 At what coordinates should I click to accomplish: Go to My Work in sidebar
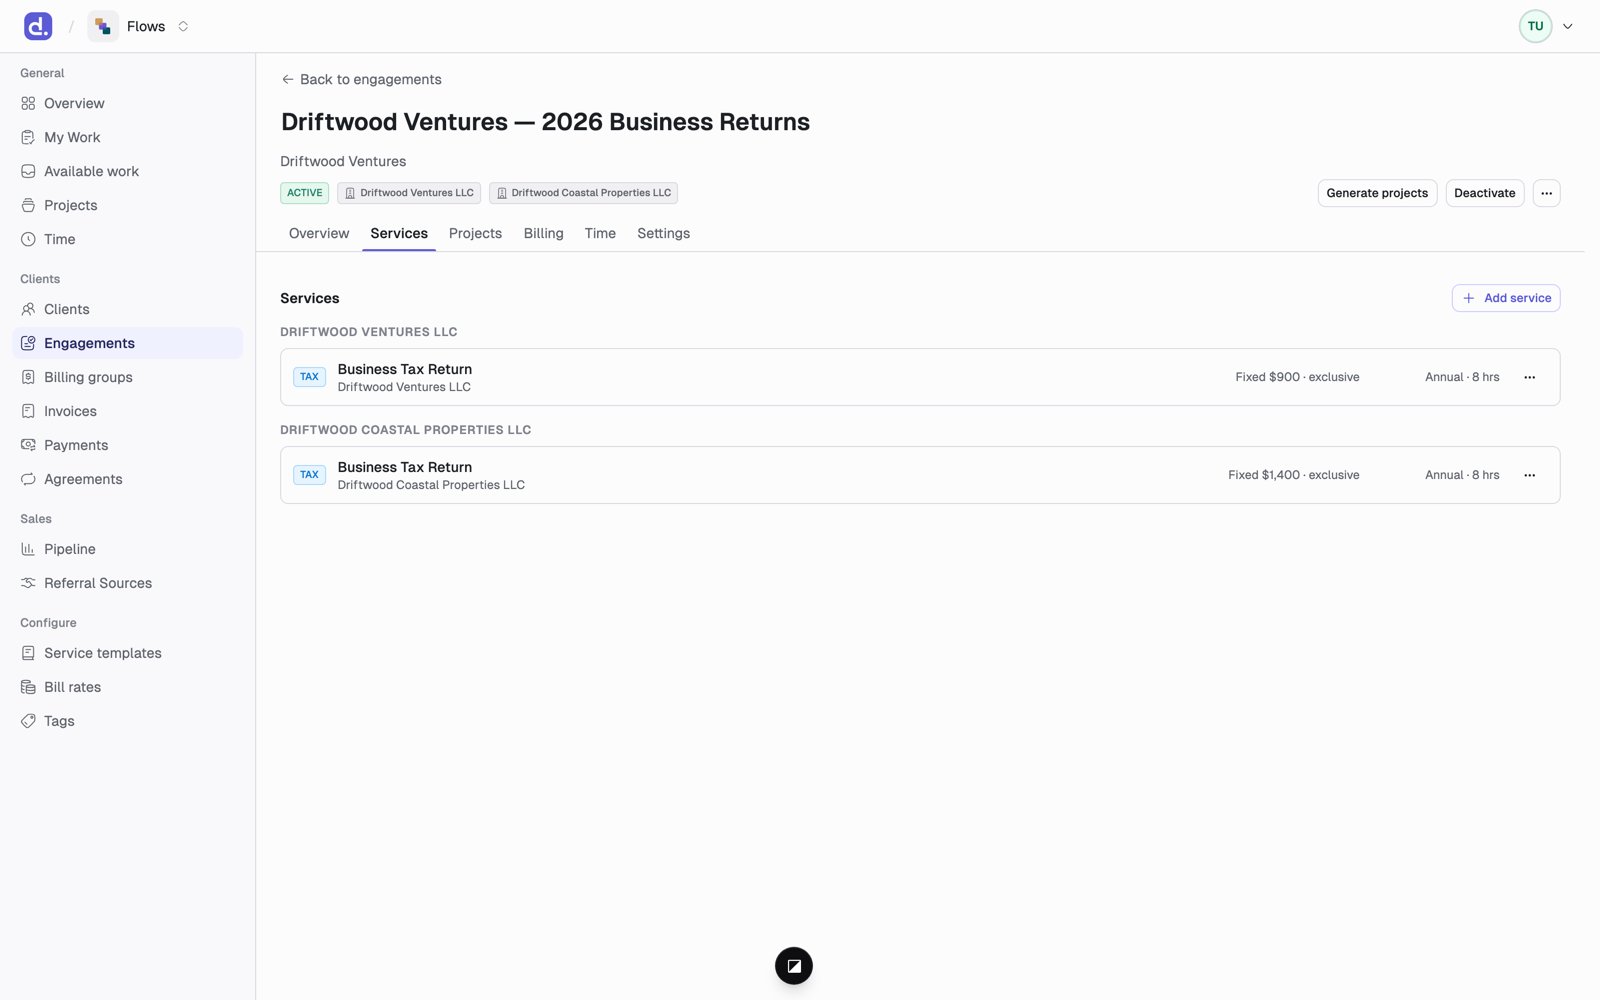coord(127,137)
